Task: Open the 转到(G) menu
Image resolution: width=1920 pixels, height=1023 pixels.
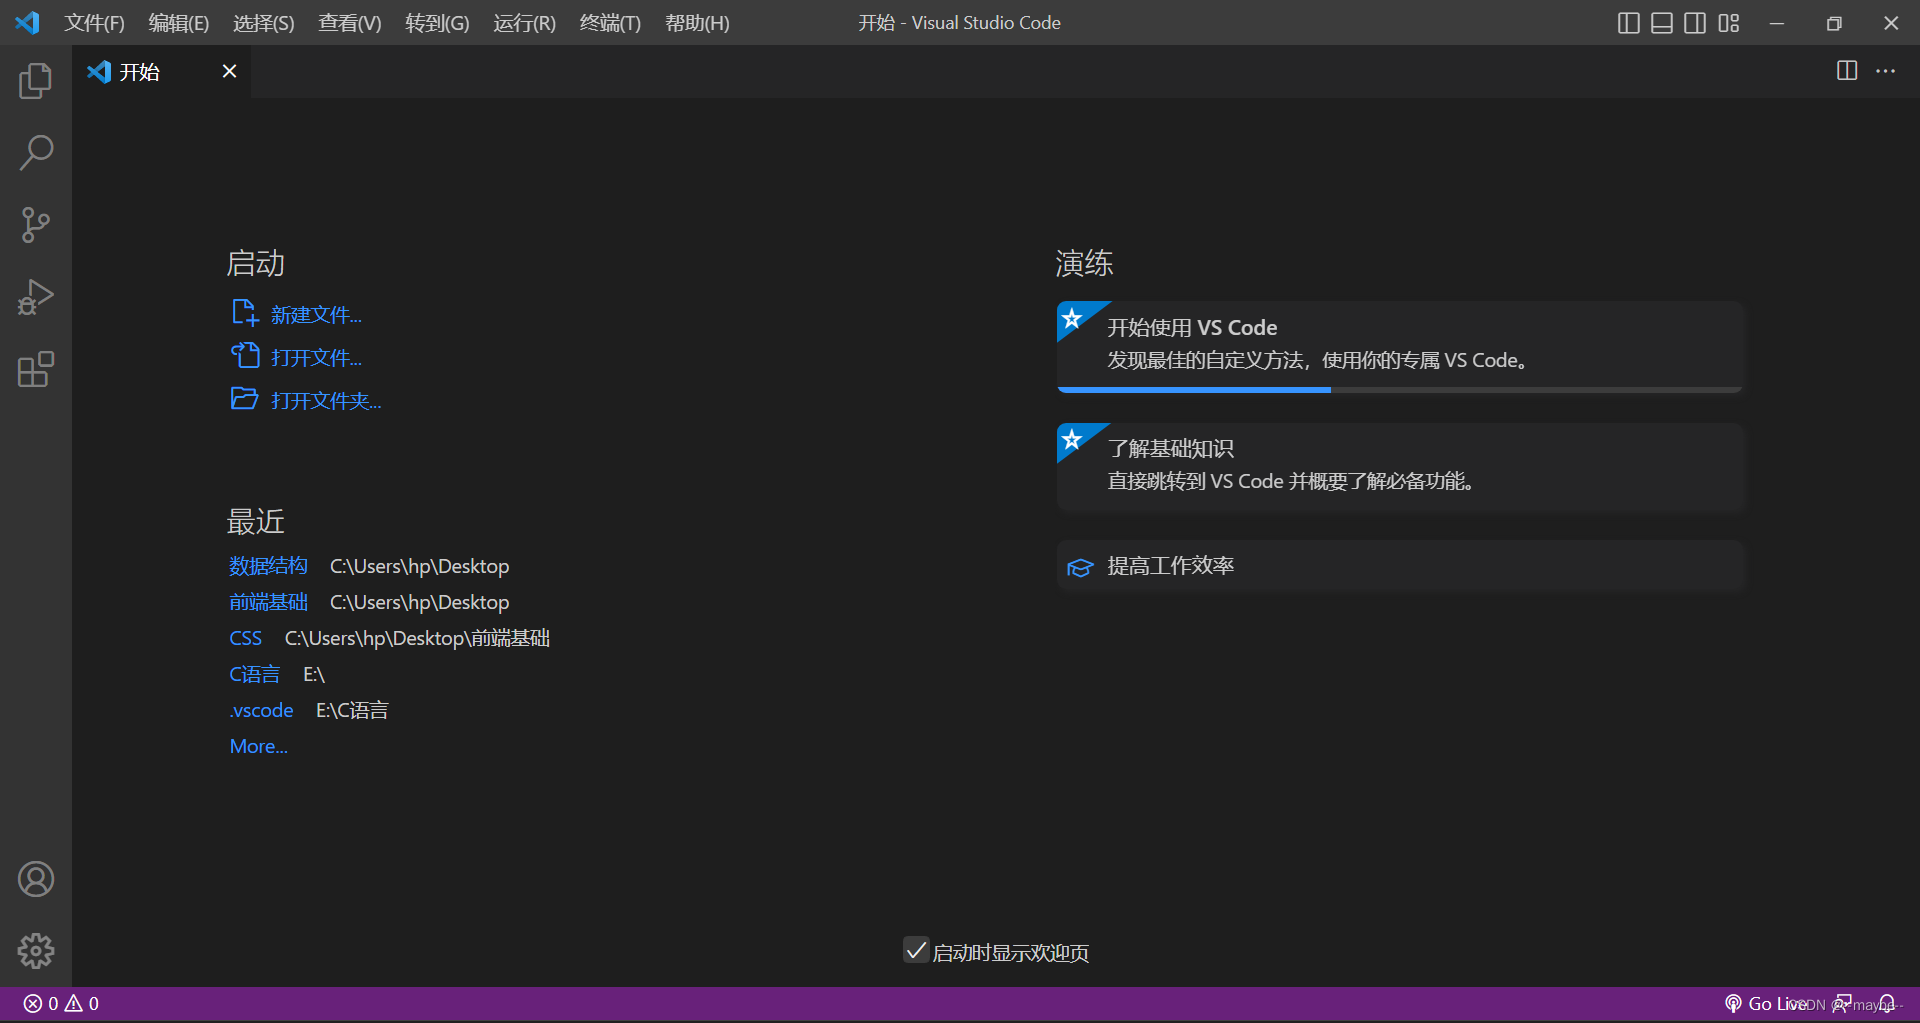Action: pos(437,23)
